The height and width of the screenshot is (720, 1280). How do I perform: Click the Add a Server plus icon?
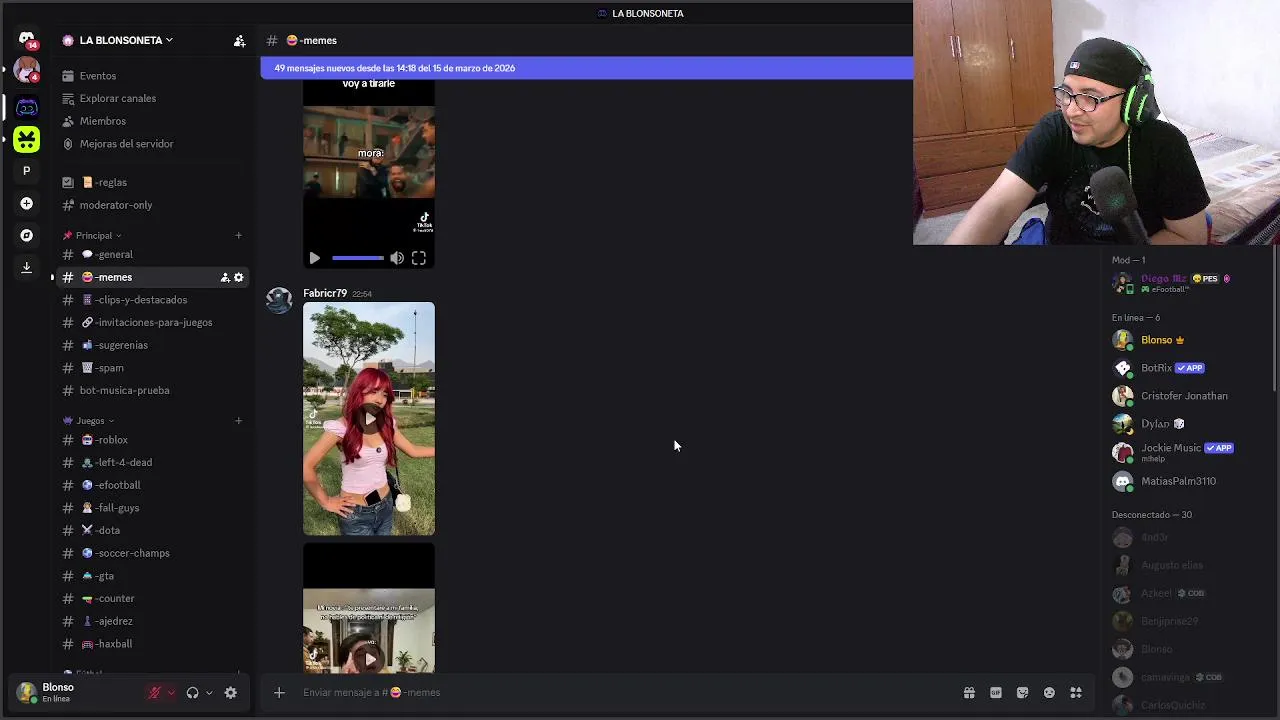27,203
